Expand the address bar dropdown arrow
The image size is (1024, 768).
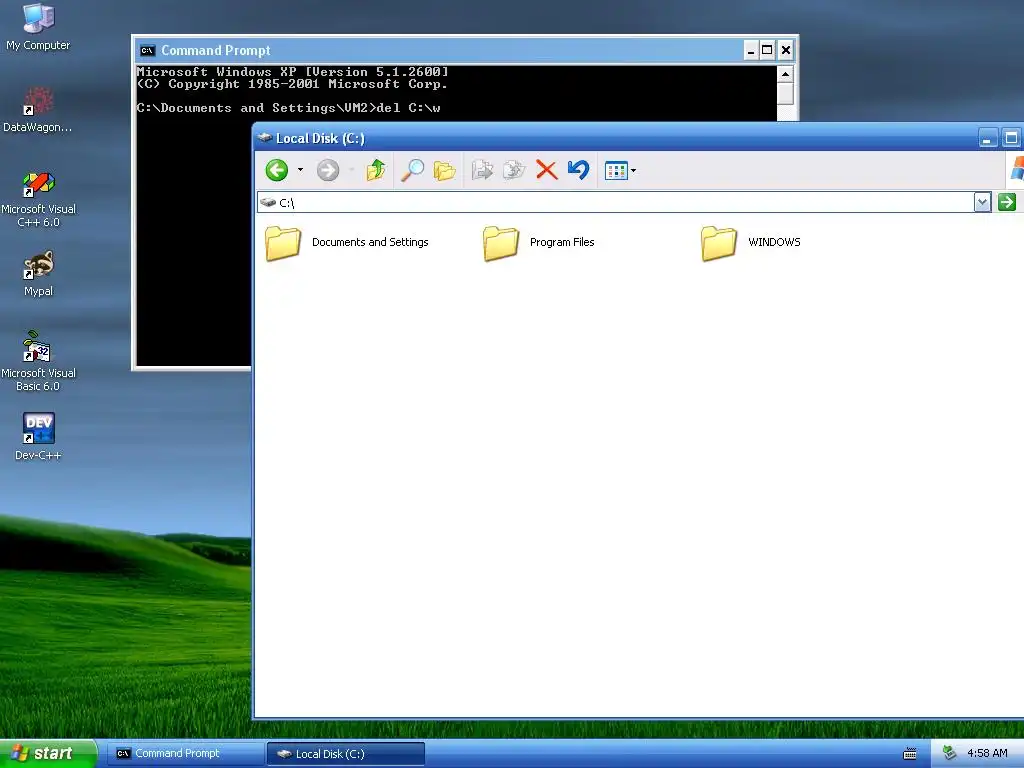click(982, 202)
